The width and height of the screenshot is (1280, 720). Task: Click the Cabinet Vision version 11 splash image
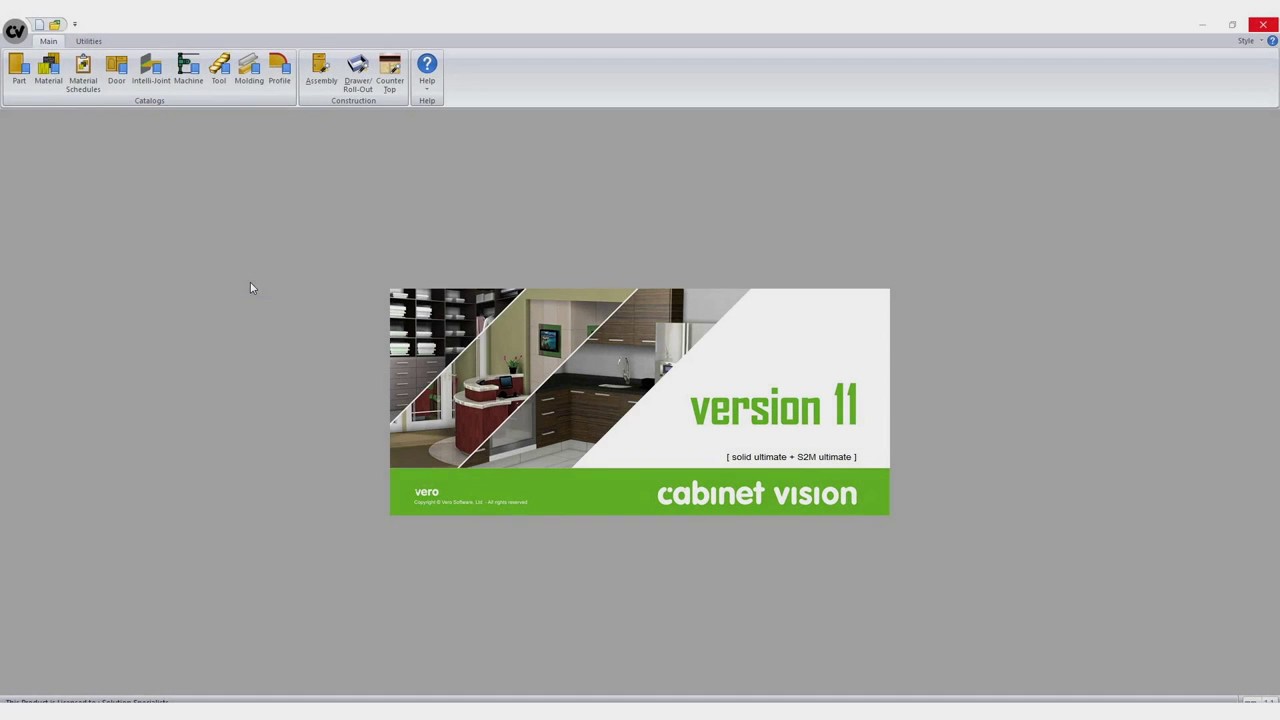639,402
